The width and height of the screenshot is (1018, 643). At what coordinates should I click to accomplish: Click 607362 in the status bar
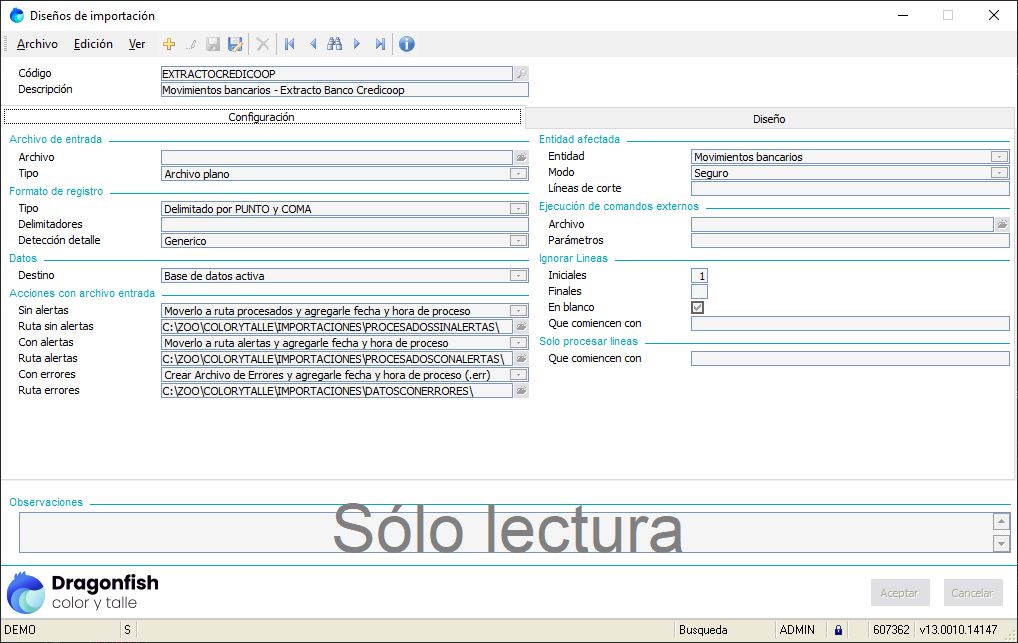(x=891, y=630)
